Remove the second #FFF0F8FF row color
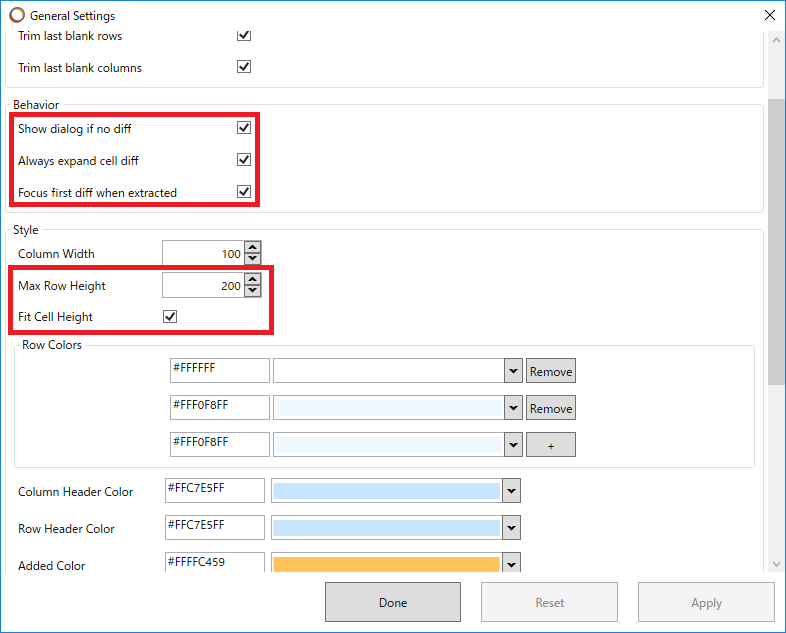The width and height of the screenshot is (786, 633). point(551,408)
